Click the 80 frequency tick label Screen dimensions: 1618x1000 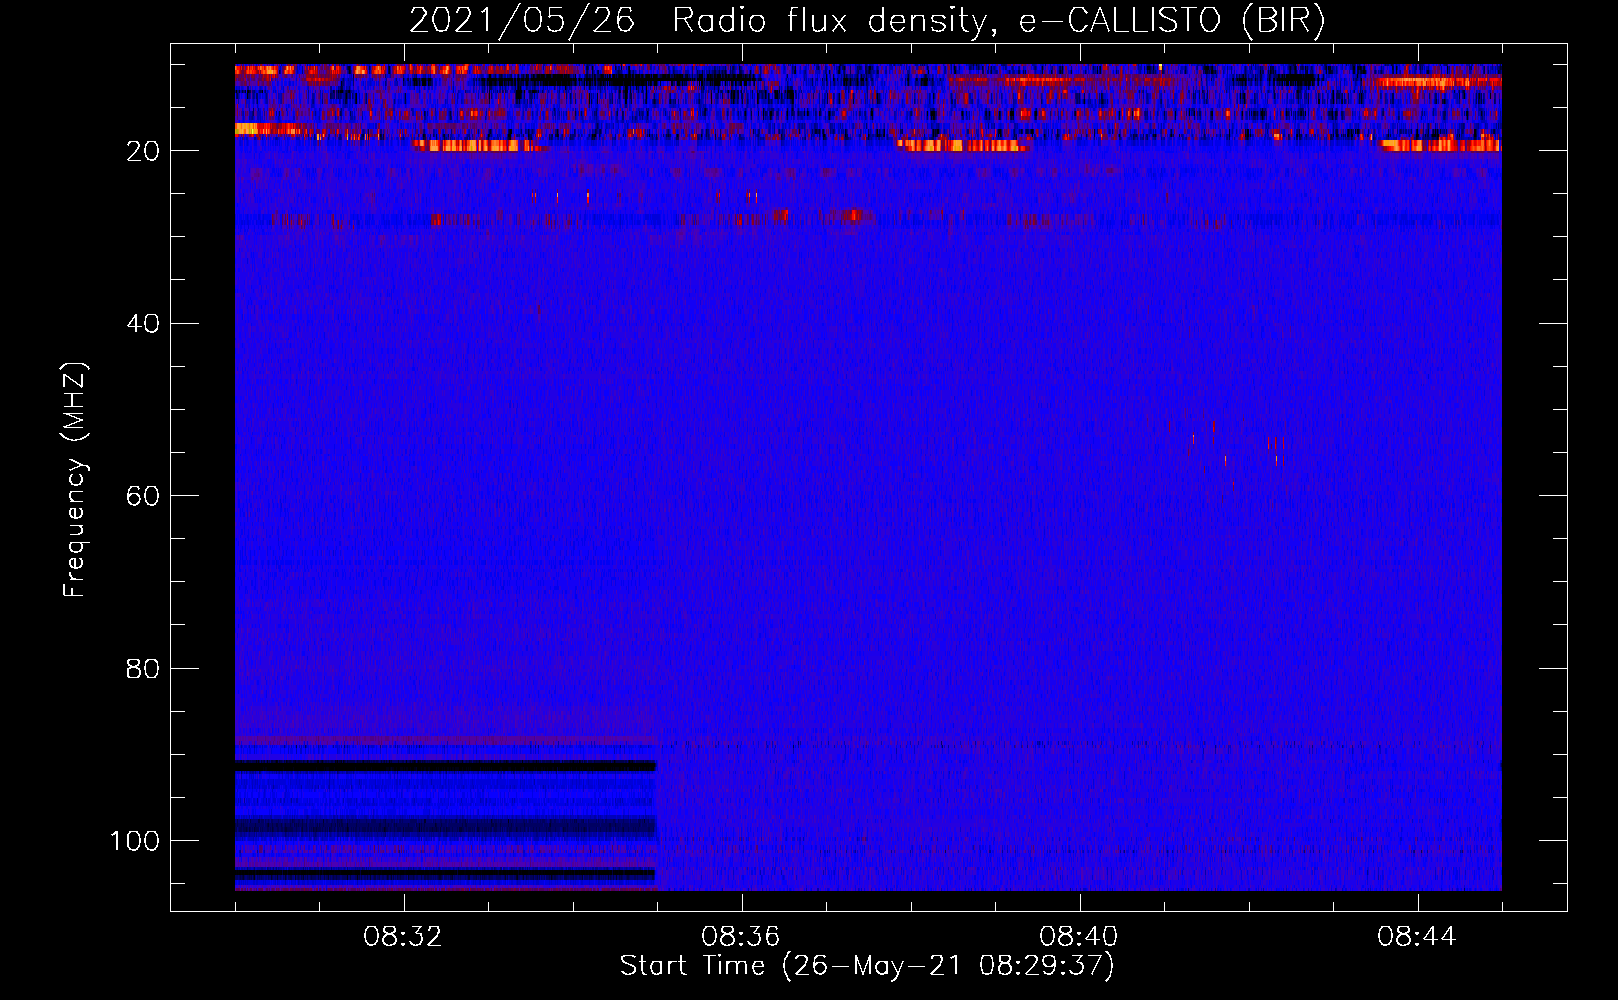(x=143, y=669)
